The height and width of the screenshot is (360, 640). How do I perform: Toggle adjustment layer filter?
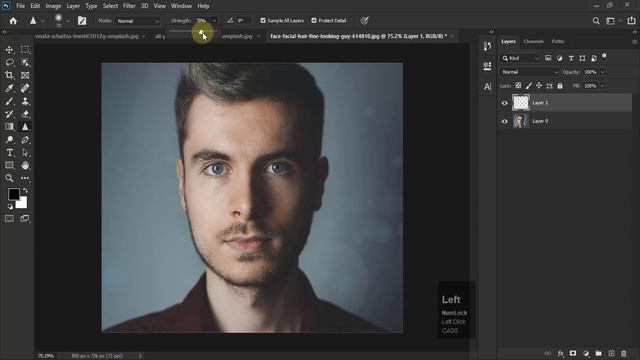(560, 58)
